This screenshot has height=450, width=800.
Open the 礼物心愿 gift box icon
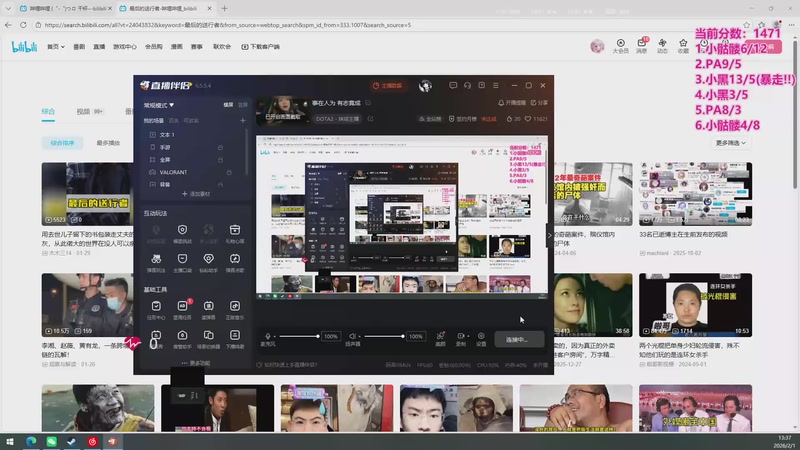pos(235,230)
